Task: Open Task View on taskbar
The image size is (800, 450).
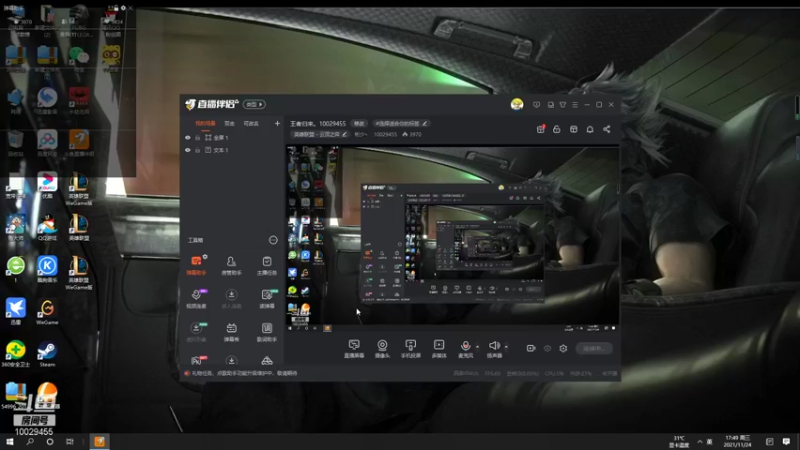Action: 70,441
